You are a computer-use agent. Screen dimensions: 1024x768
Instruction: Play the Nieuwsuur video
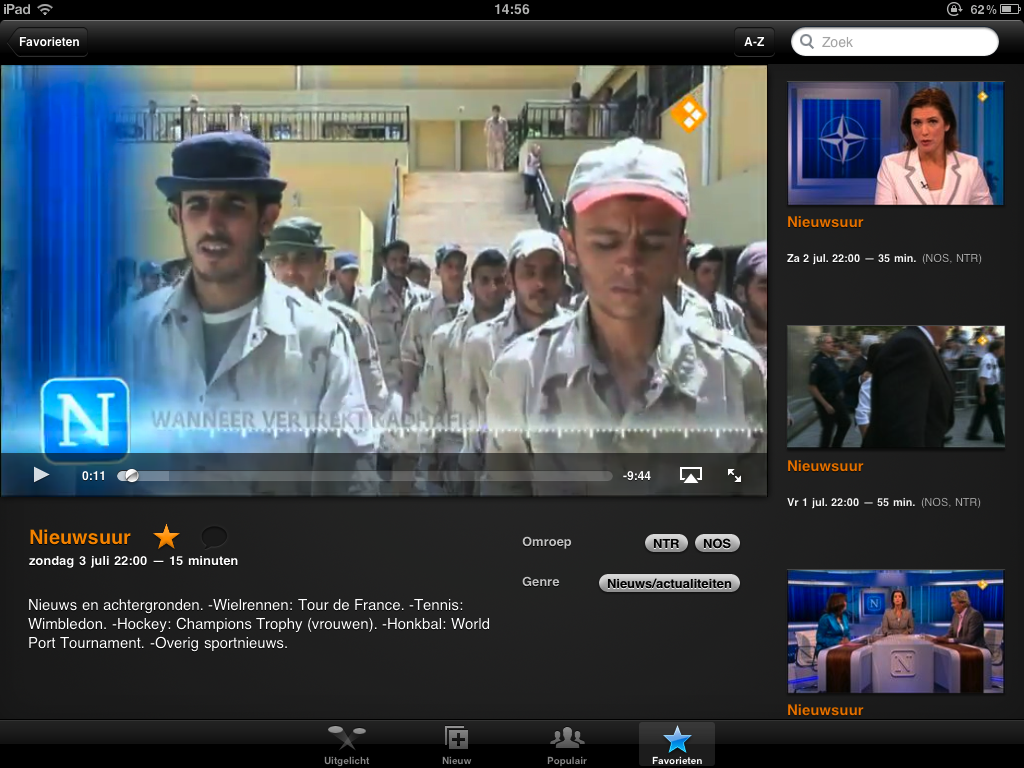click(41, 475)
